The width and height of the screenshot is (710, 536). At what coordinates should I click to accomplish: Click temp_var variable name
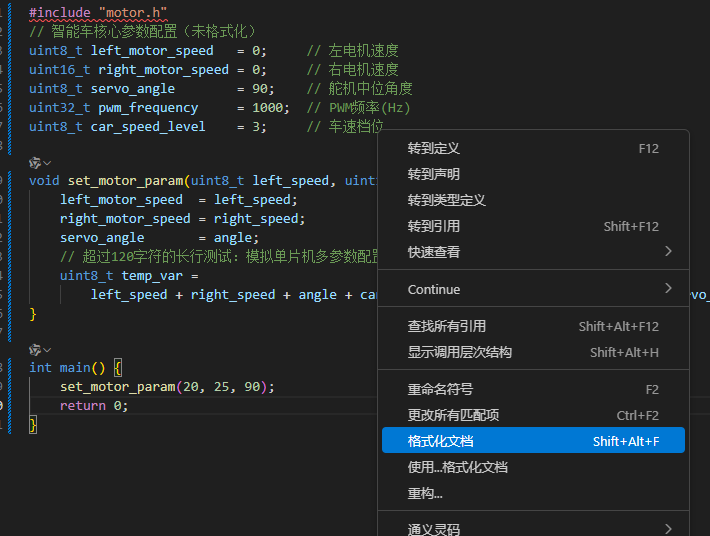152,276
